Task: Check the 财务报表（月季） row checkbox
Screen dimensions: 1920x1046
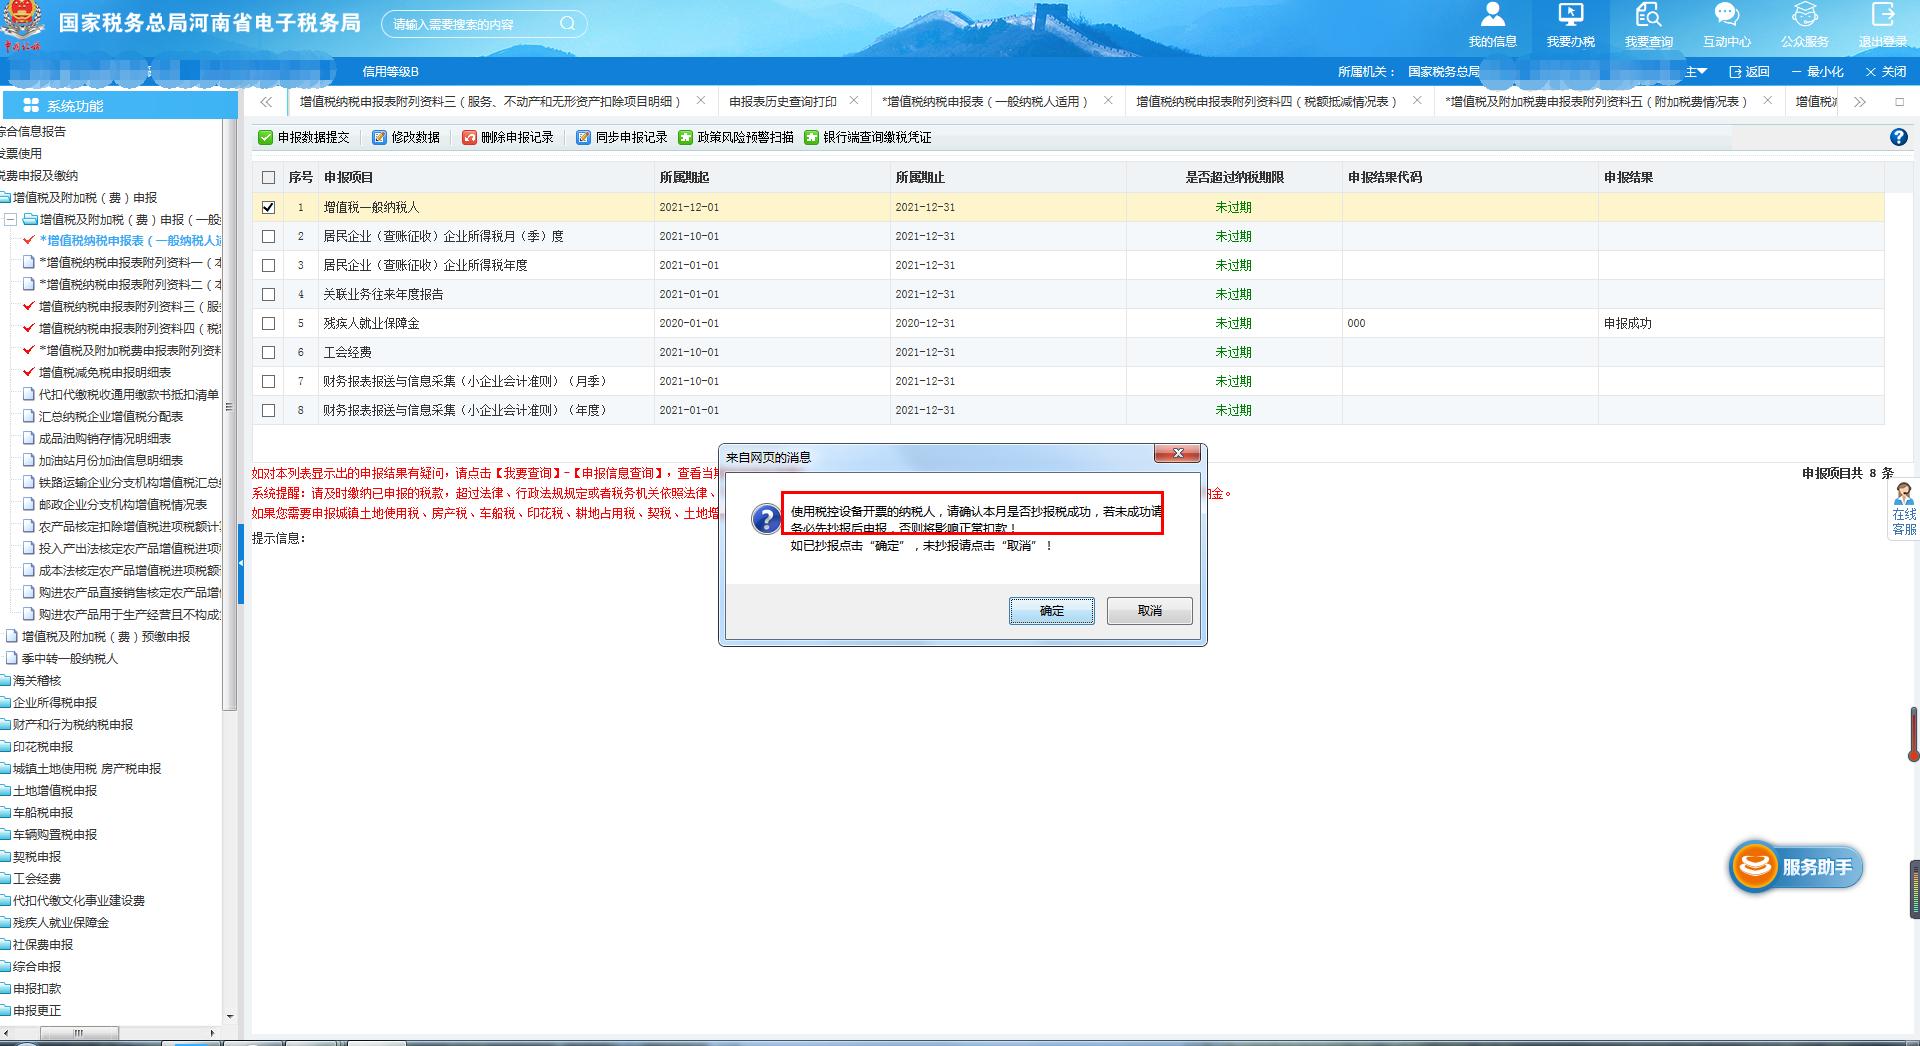Action: (268, 381)
